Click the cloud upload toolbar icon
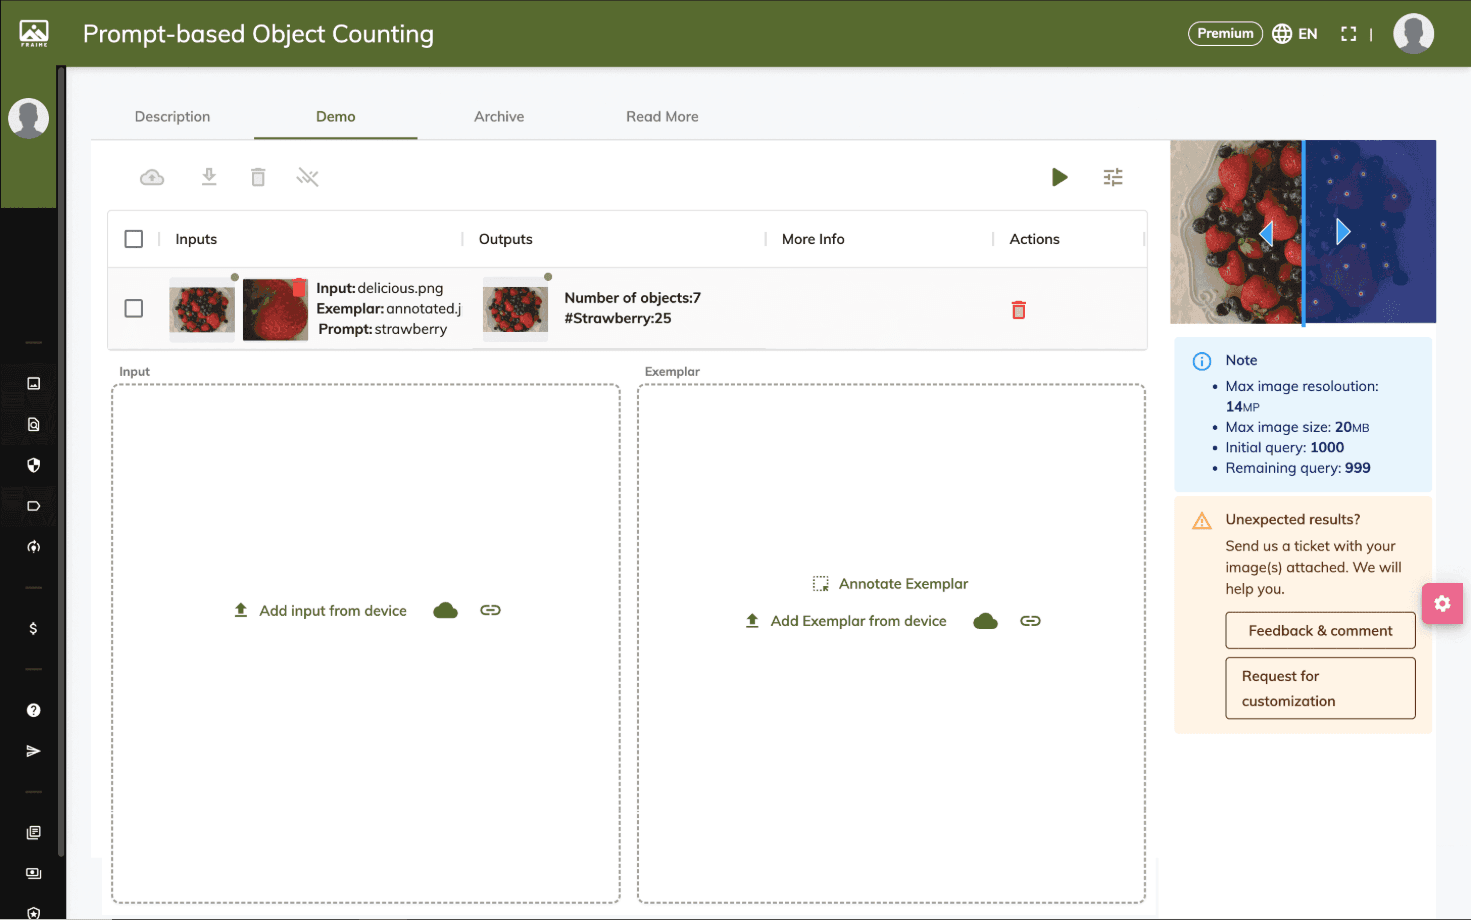The width and height of the screenshot is (1471, 920). coord(152,177)
